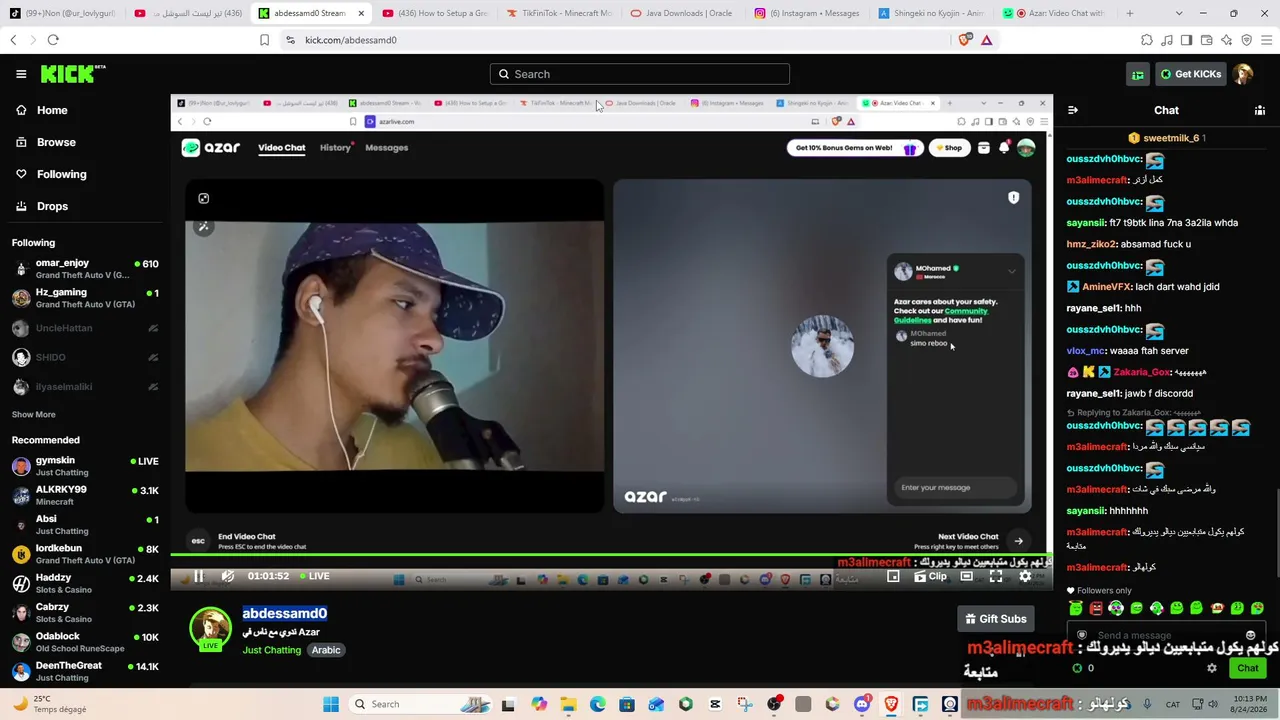1280x720 pixels.
Task: Open the icon button beside Get KICKs
Action: (1138, 74)
